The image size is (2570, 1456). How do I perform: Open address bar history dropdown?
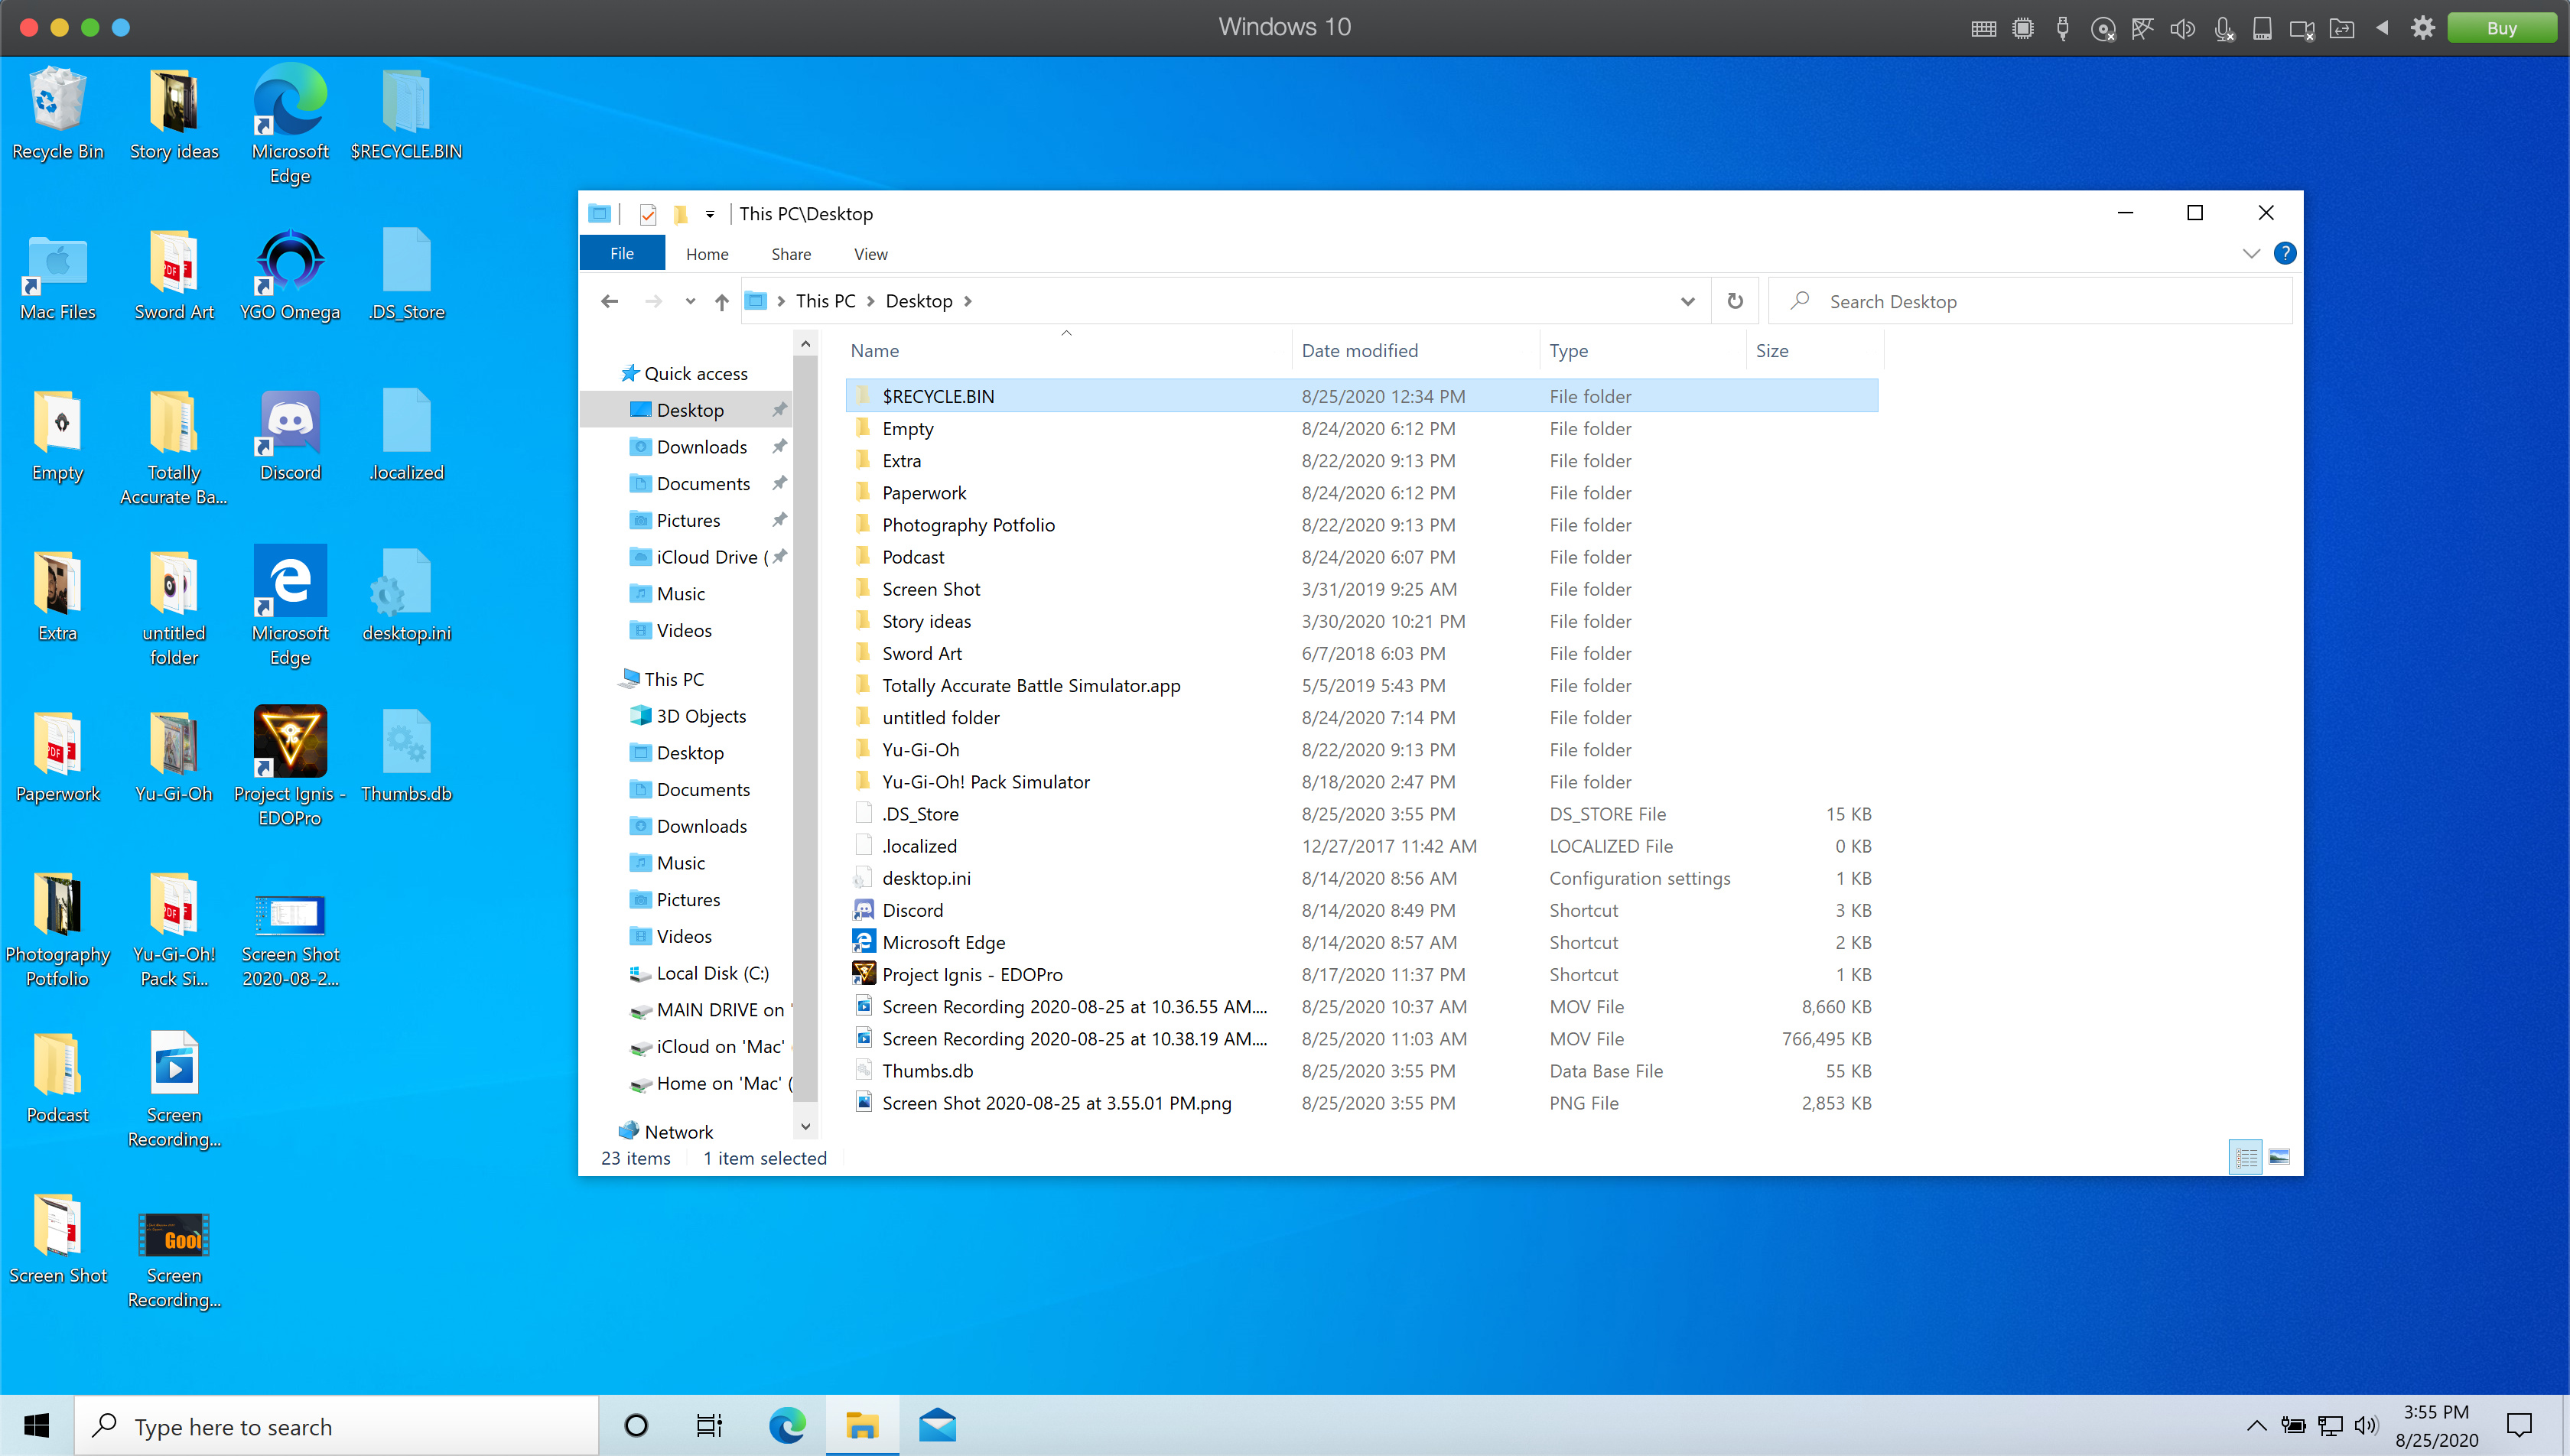click(1688, 301)
